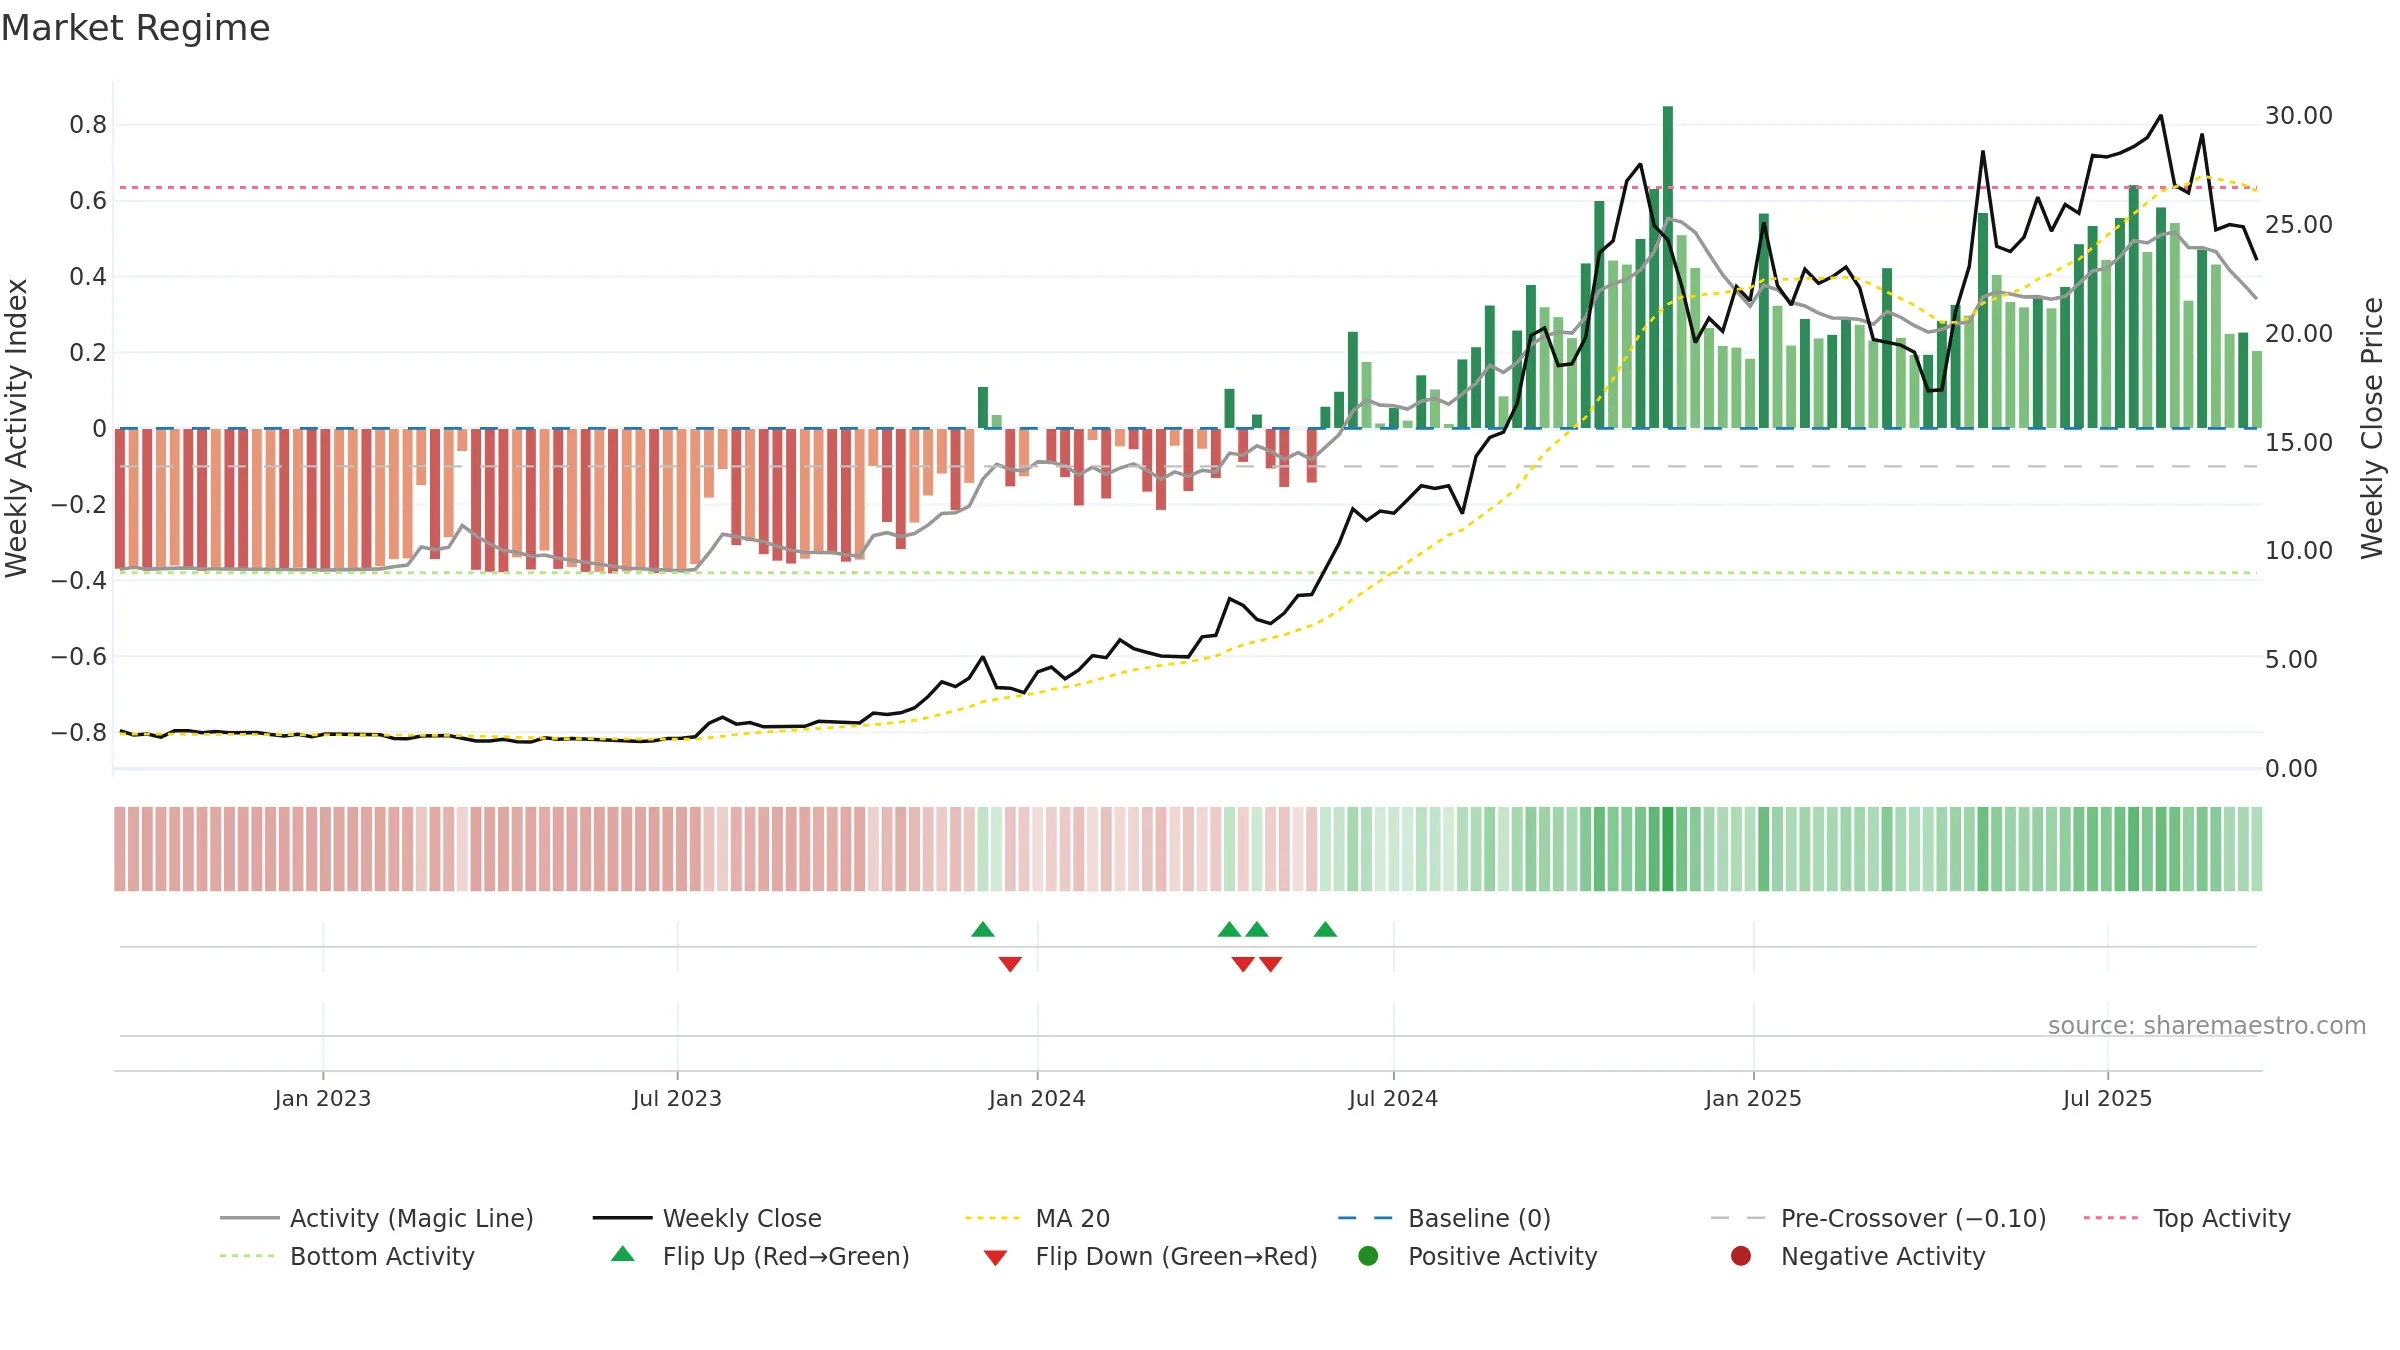Click the Jul 2024 x-axis label
This screenshot has width=2400, height=1350.
[1393, 1098]
